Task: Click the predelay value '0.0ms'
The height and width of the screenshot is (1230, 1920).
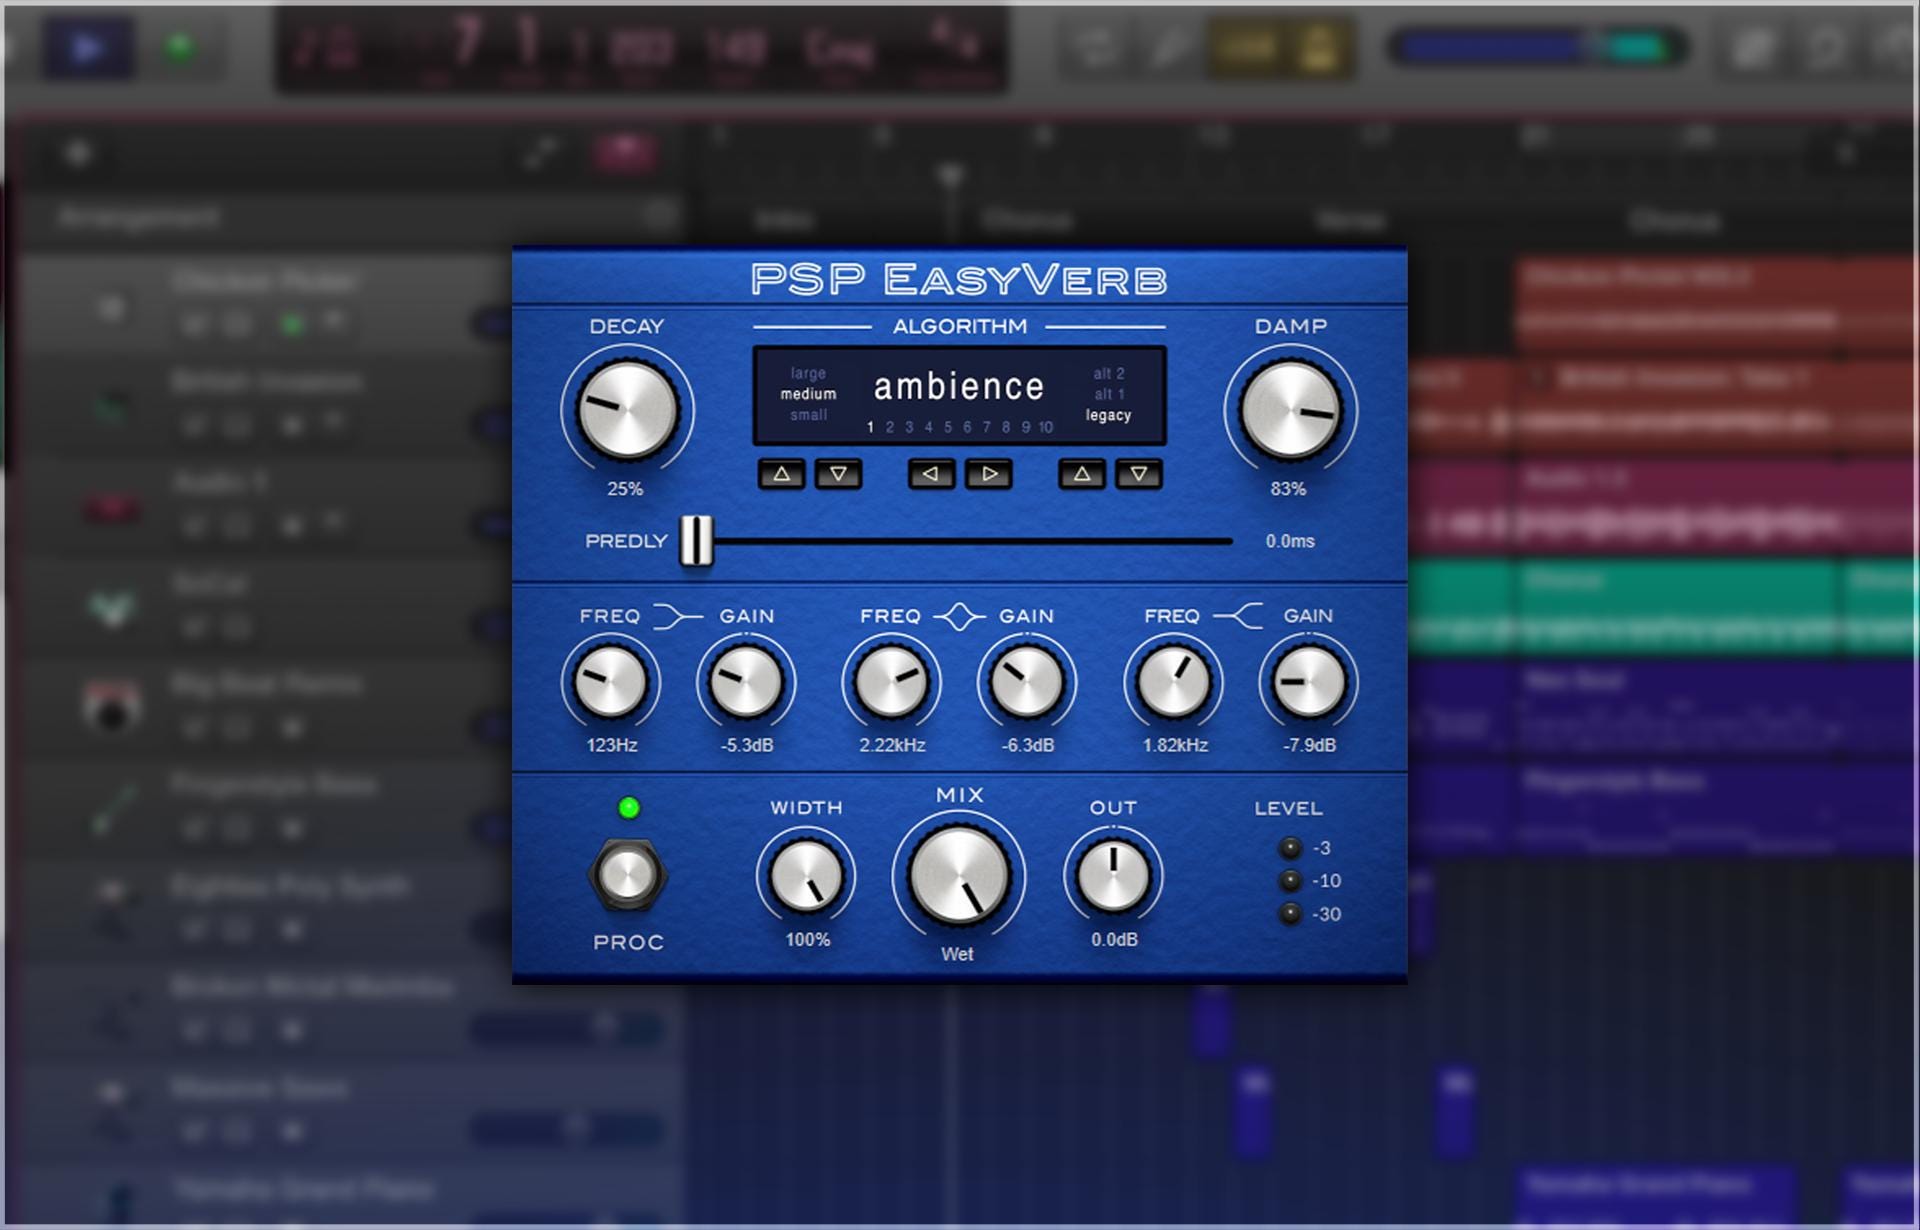Action: 1290,541
